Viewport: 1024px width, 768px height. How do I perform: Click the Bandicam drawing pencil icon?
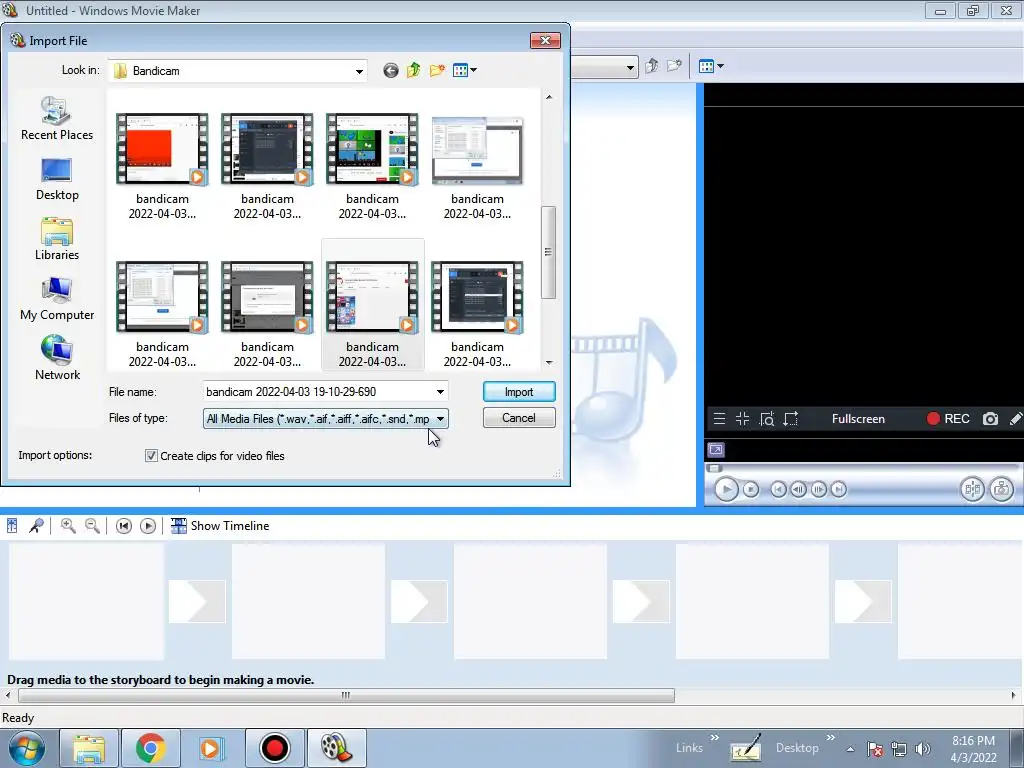click(1016, 419)
